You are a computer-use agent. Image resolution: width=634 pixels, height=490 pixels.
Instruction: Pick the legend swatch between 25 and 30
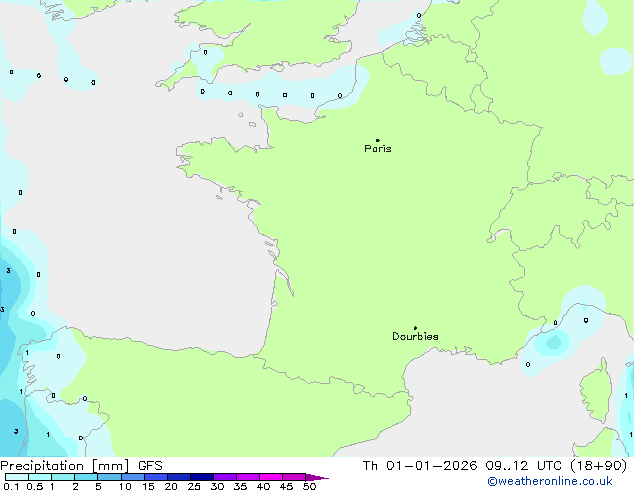pos(202,477)
